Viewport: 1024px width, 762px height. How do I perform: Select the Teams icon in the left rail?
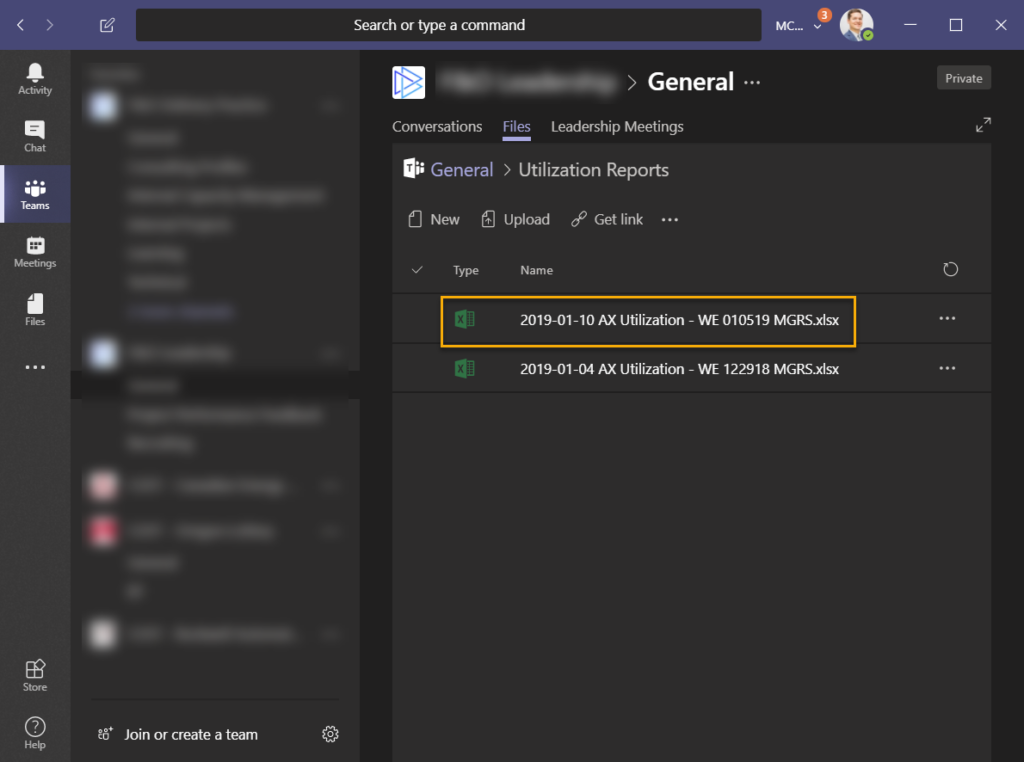click(x=35, y=195)
